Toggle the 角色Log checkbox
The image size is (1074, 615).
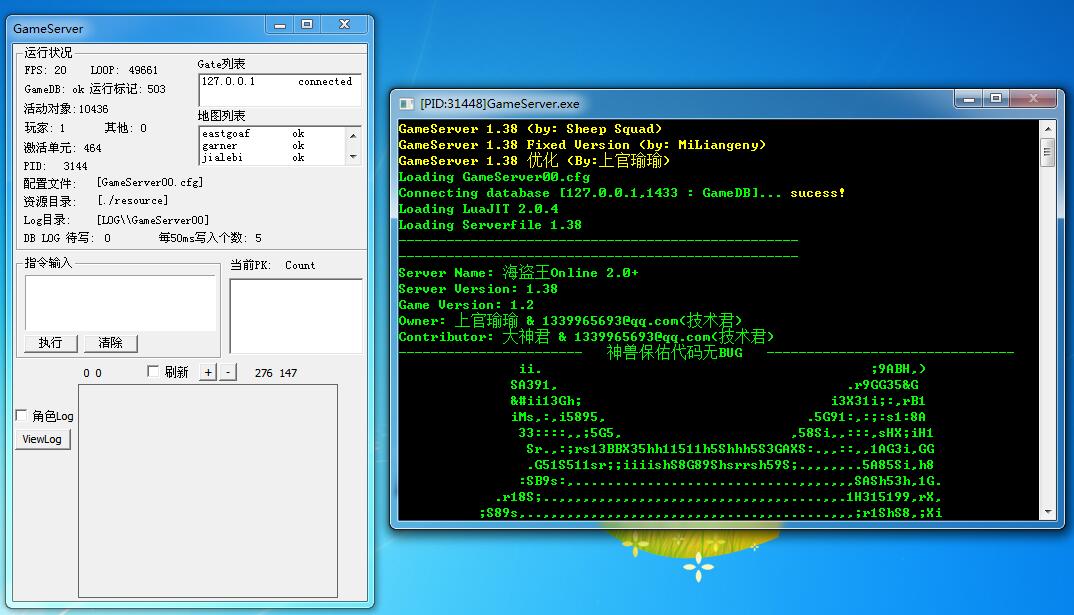pos(21,415)
